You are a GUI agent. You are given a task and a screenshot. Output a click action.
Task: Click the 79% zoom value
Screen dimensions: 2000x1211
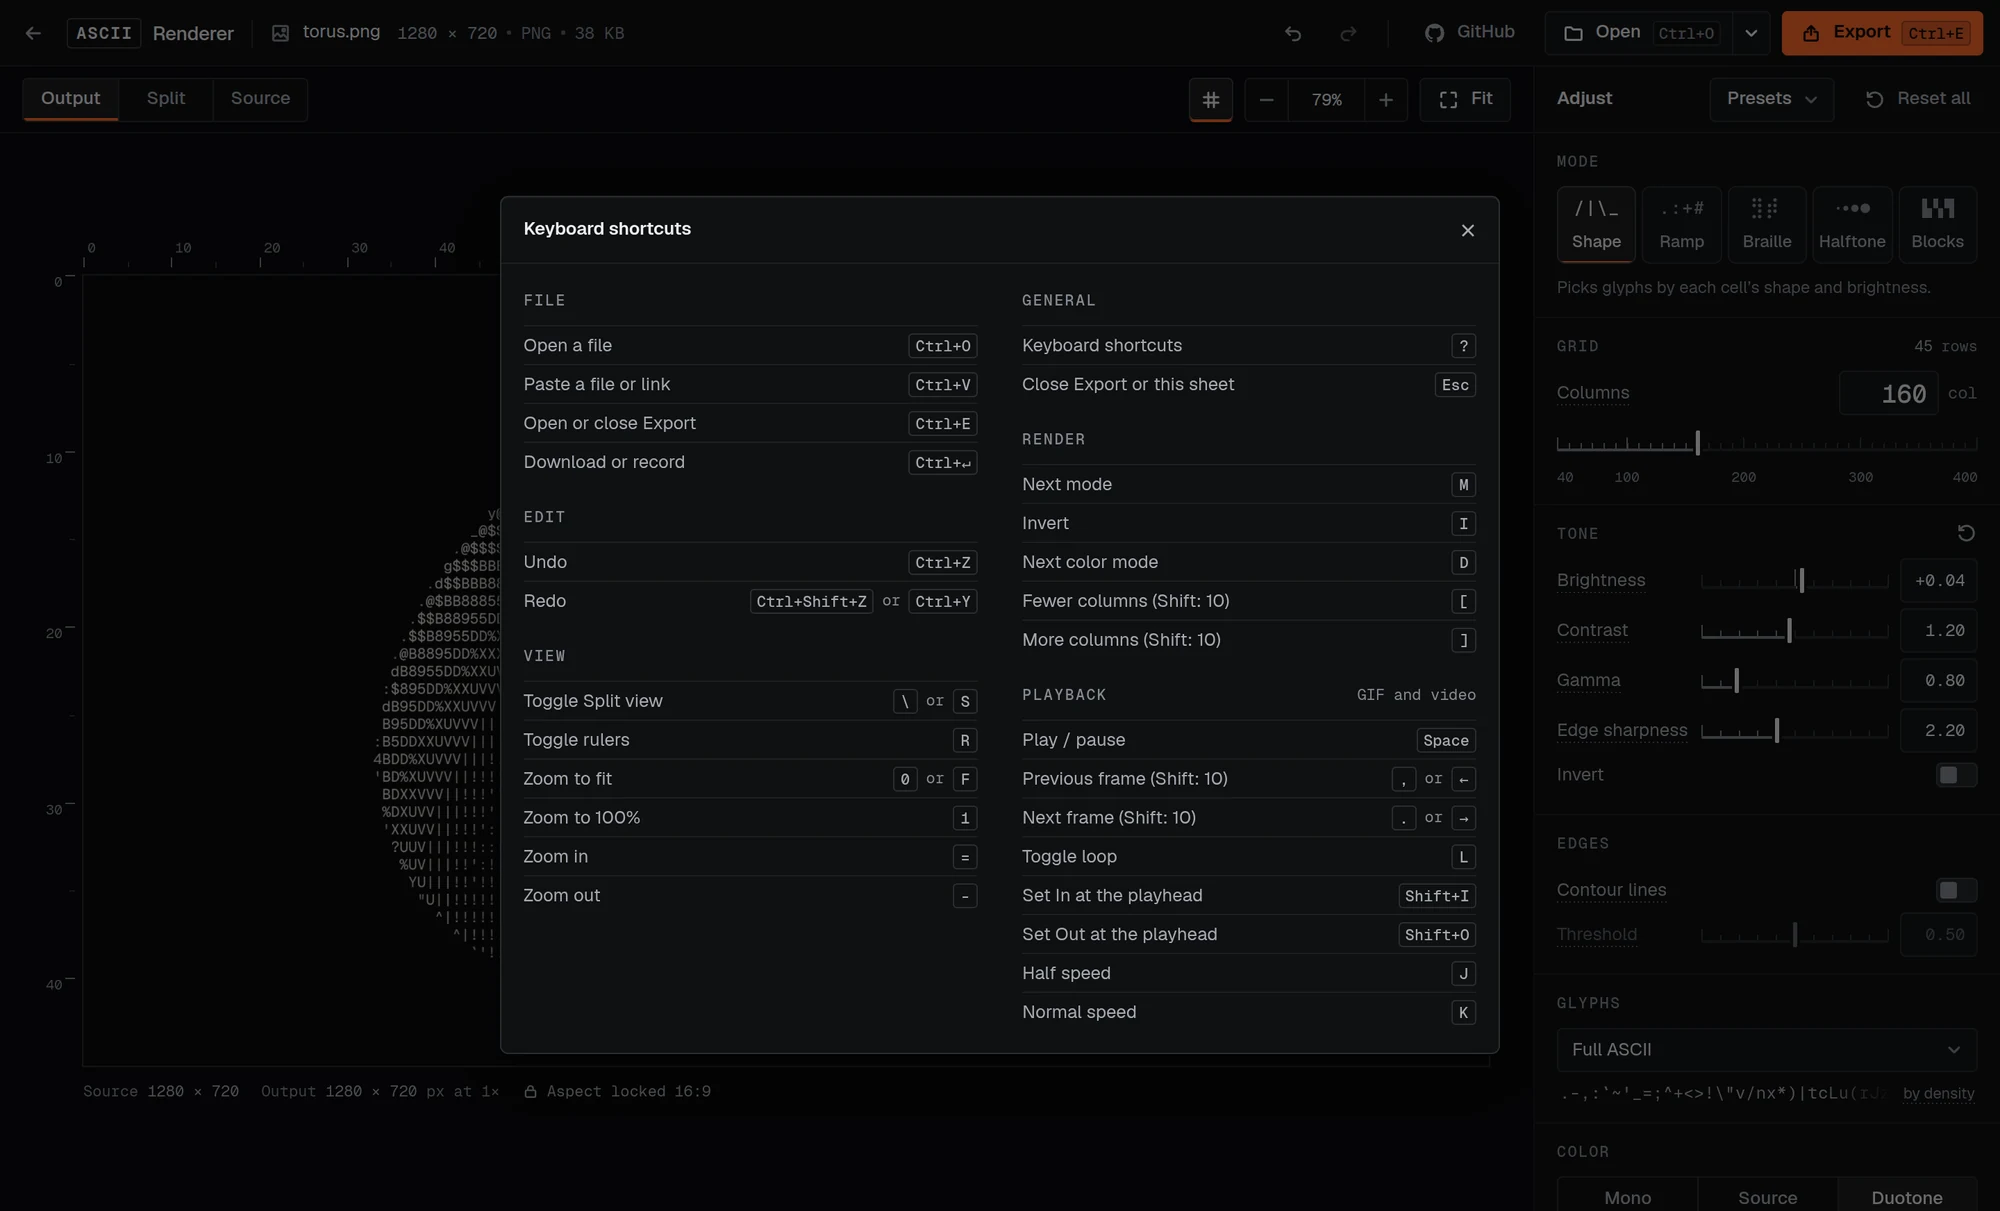1327,100
